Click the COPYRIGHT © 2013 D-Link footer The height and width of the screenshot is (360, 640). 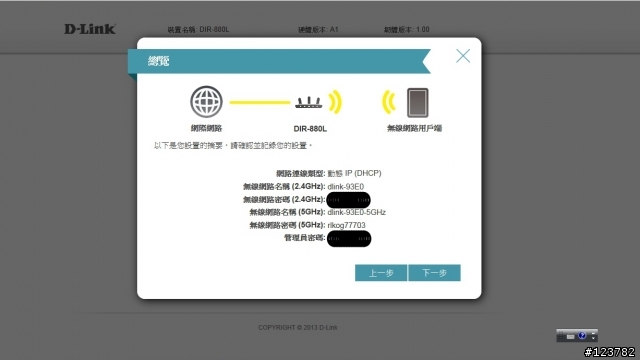tap(298, 327)
